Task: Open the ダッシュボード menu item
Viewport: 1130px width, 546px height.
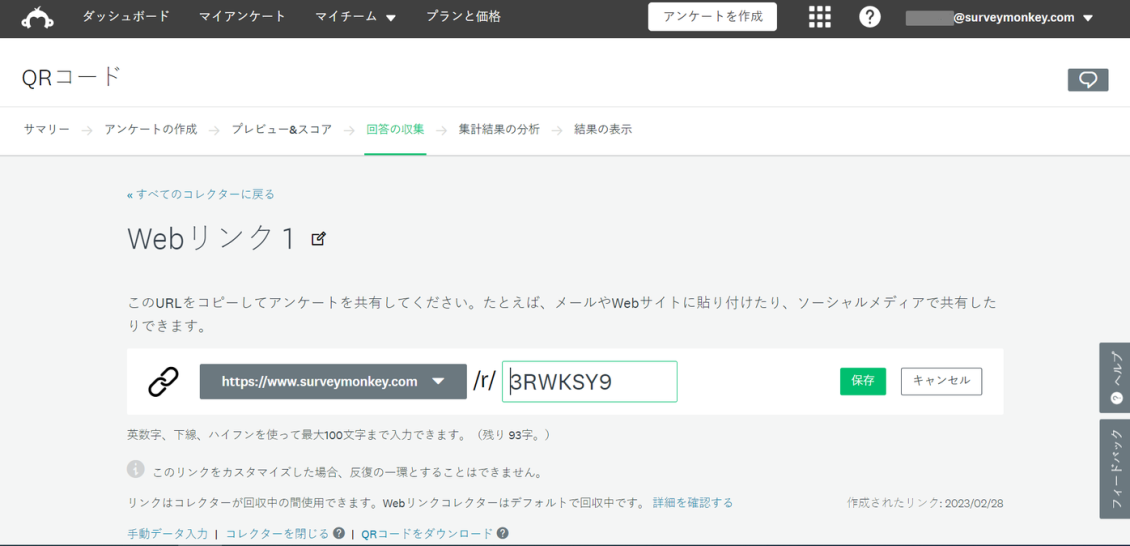Action: [x=127, y=17]
